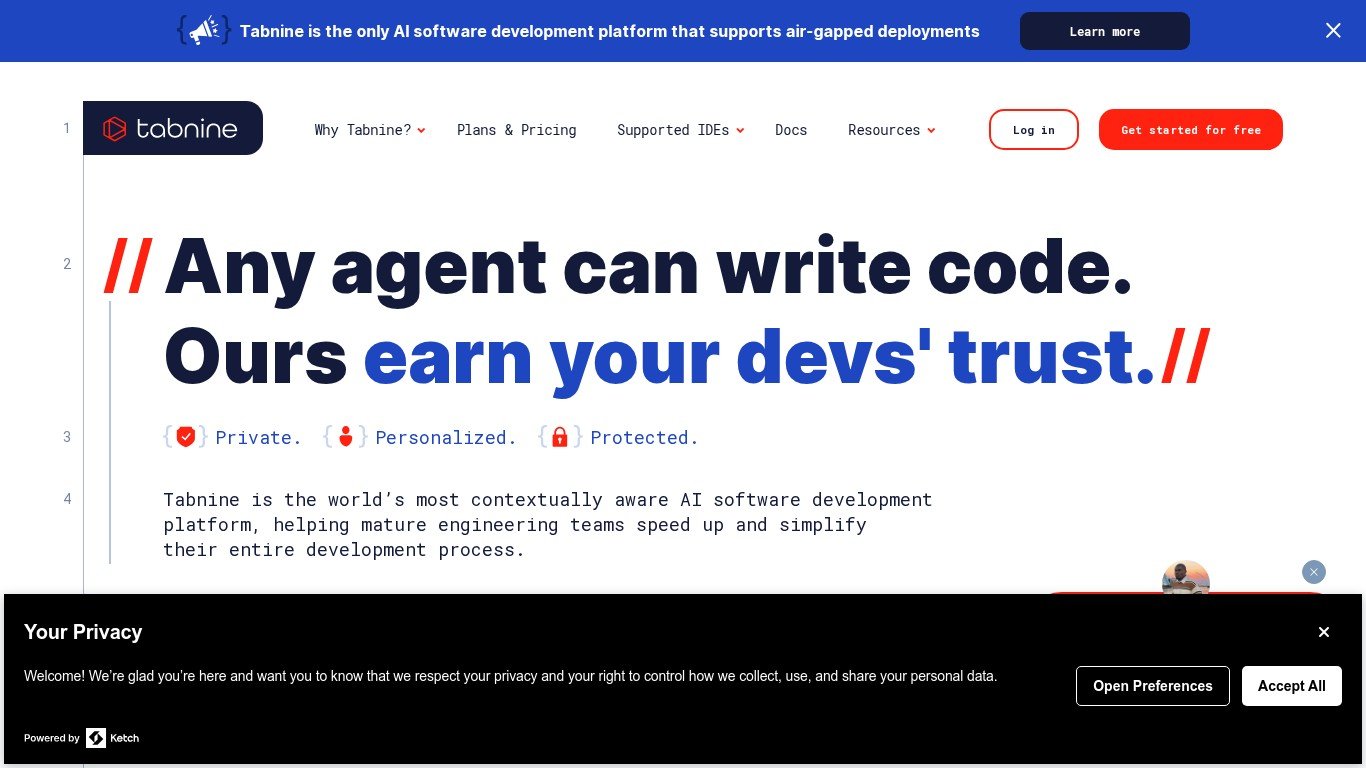1366x768 pixels.
Task: Open Preferences for privacy settings
Action: coord(1152,686)
